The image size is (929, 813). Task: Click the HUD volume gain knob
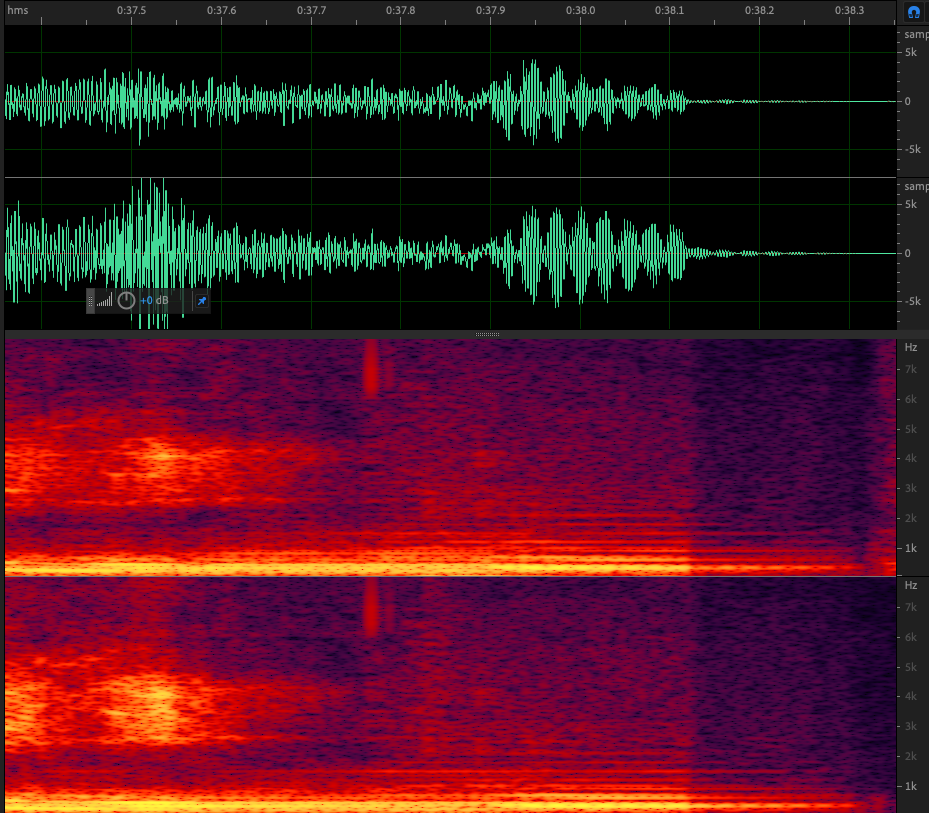(x=126, y=300)
